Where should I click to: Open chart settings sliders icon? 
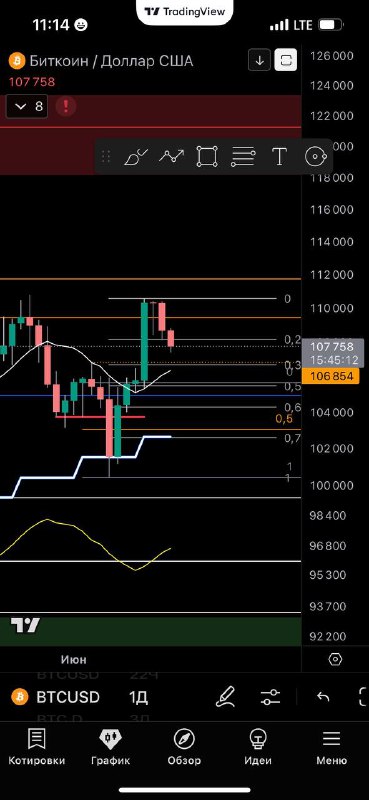pyautogui.click(x=270, y=697)
